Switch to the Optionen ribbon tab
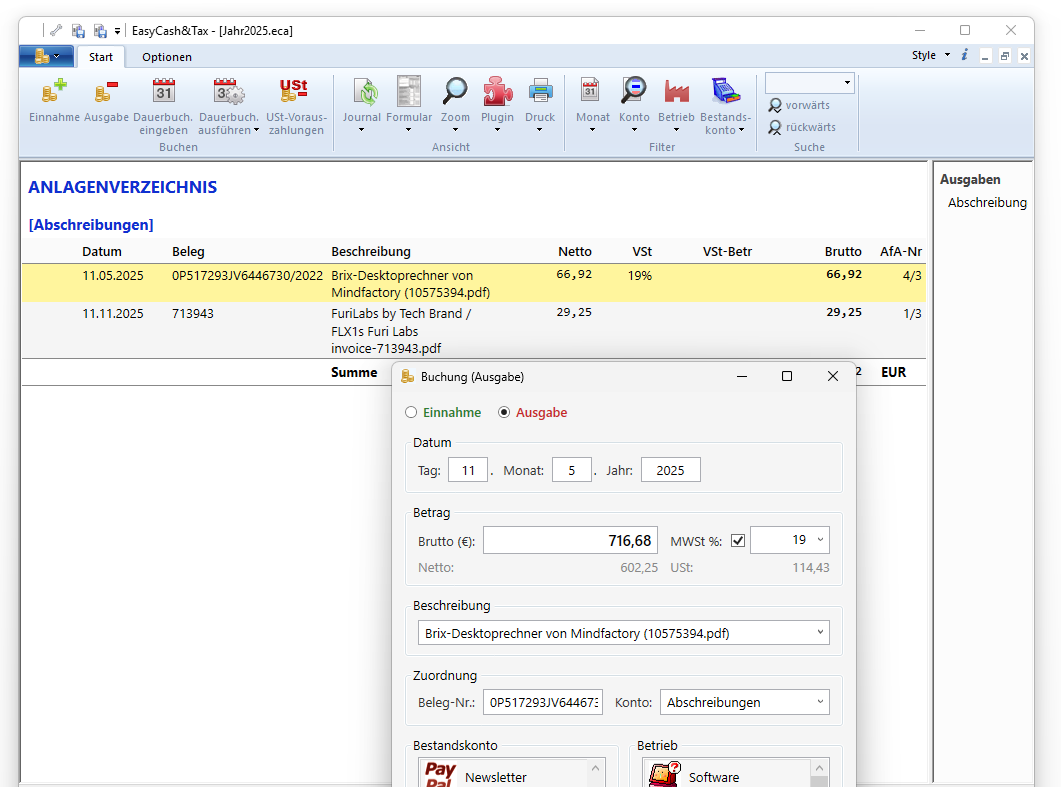 pyautogui.click(x=166, y=57)
